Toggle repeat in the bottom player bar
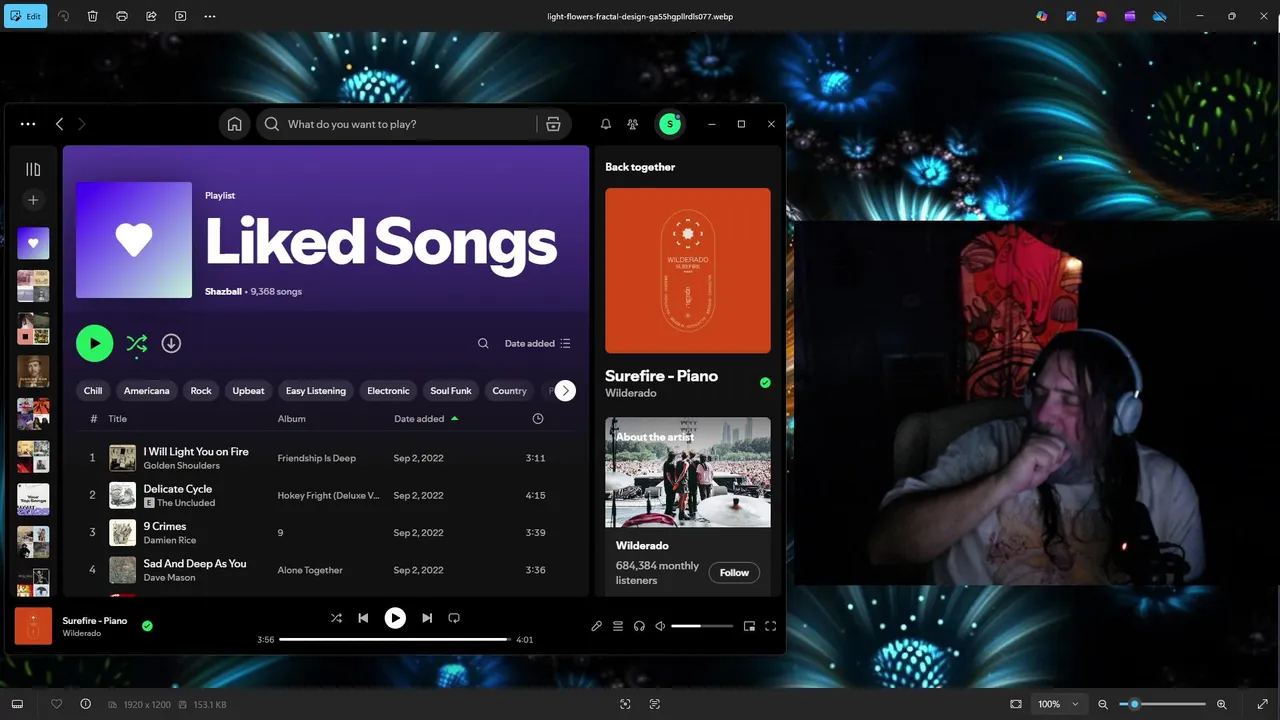The height and width of the screenshot is (720, 1280). tap(454, 618)
